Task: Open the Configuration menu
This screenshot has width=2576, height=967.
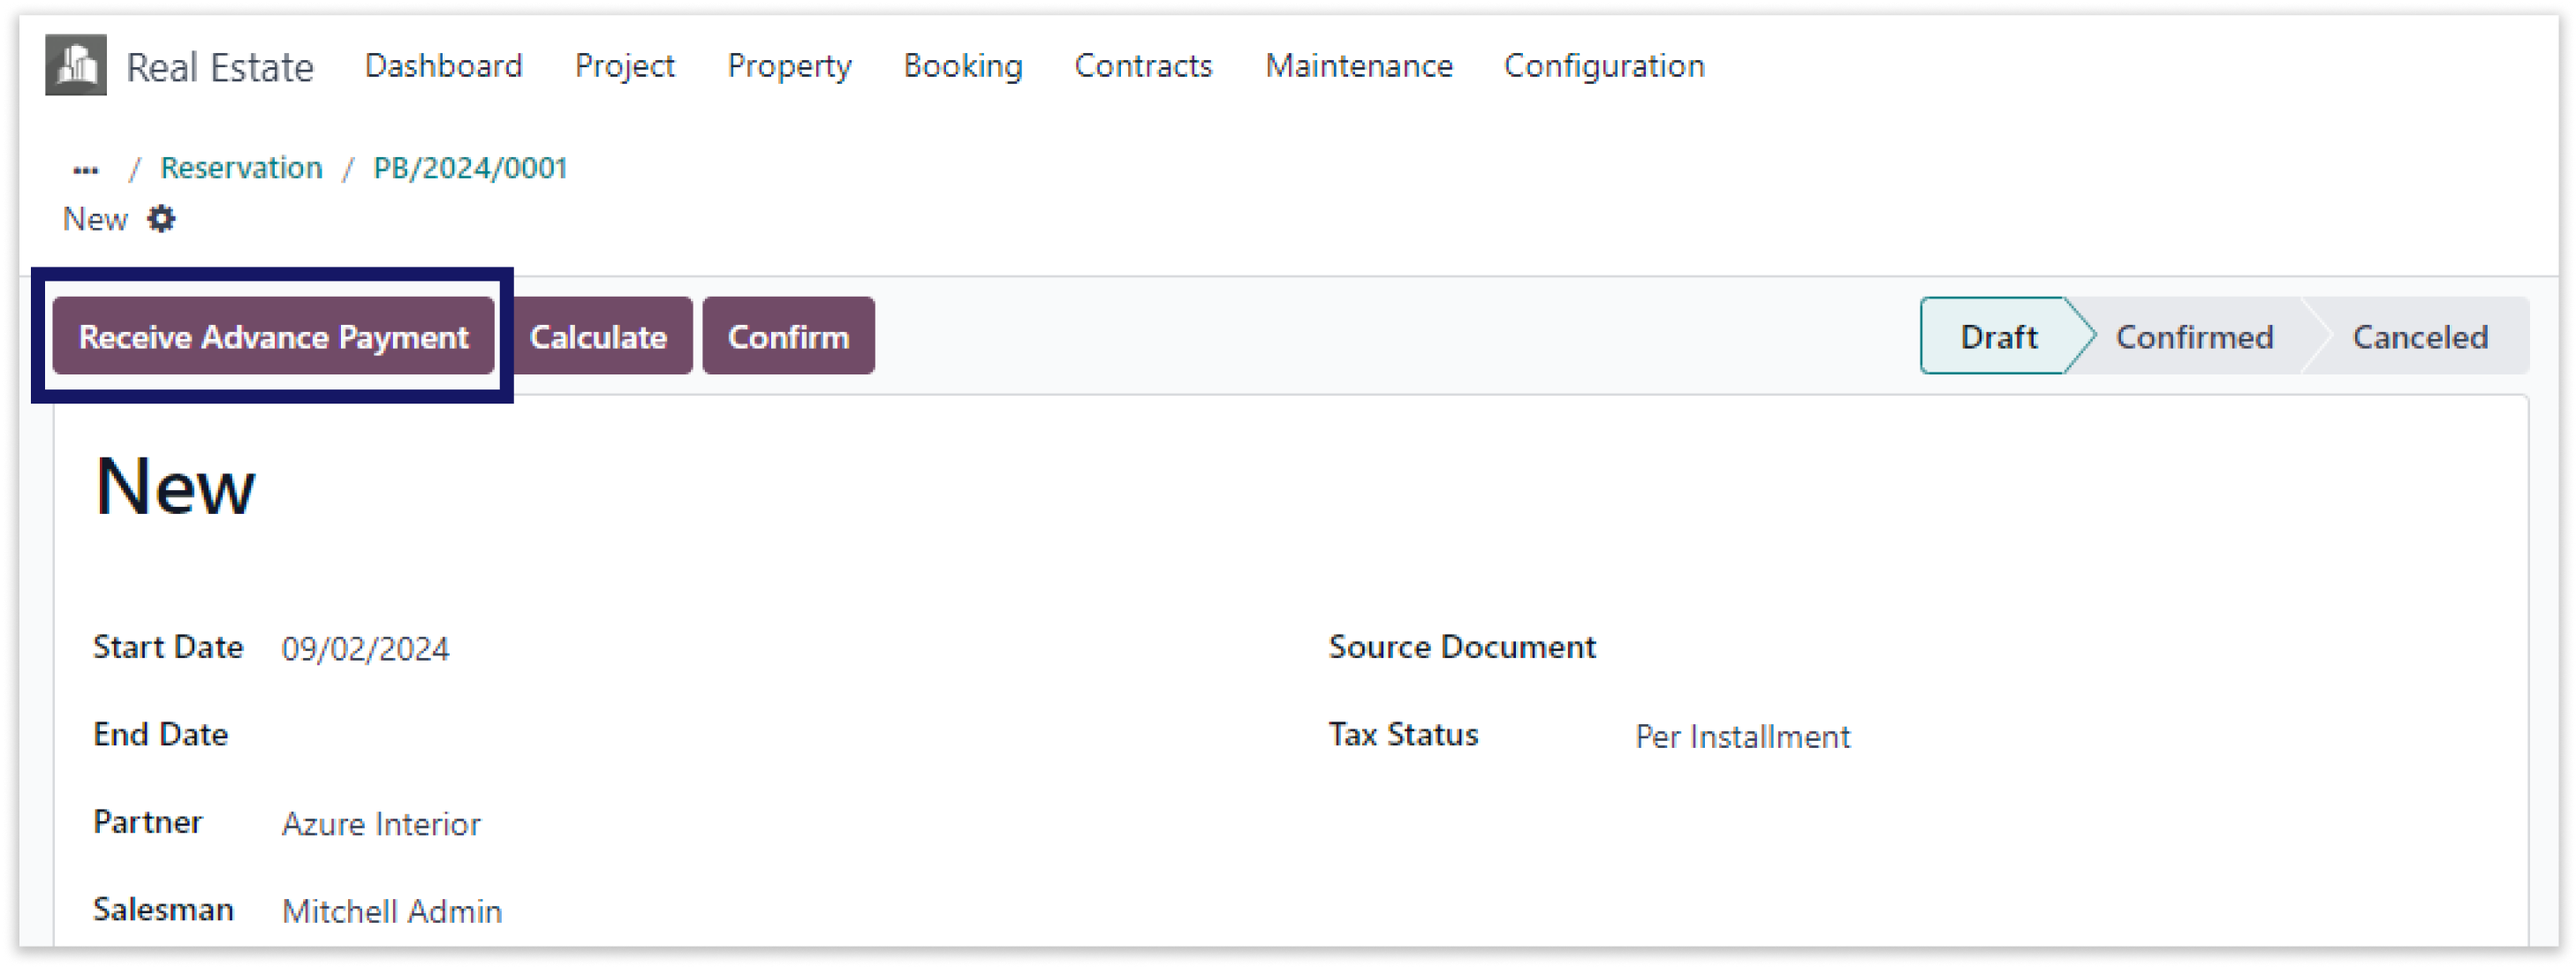Action: [x=1604, y=66]
